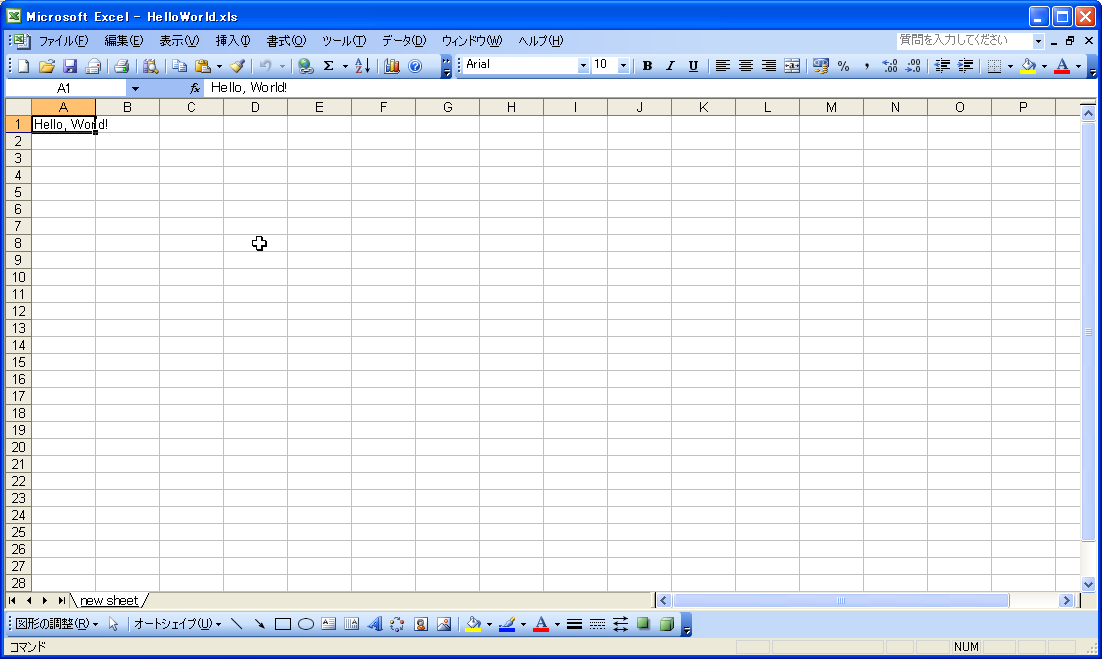Viewport: 1102px width, 659px height.
Task: Open the paste options dropdown arrow
Action: click(219, 66)
